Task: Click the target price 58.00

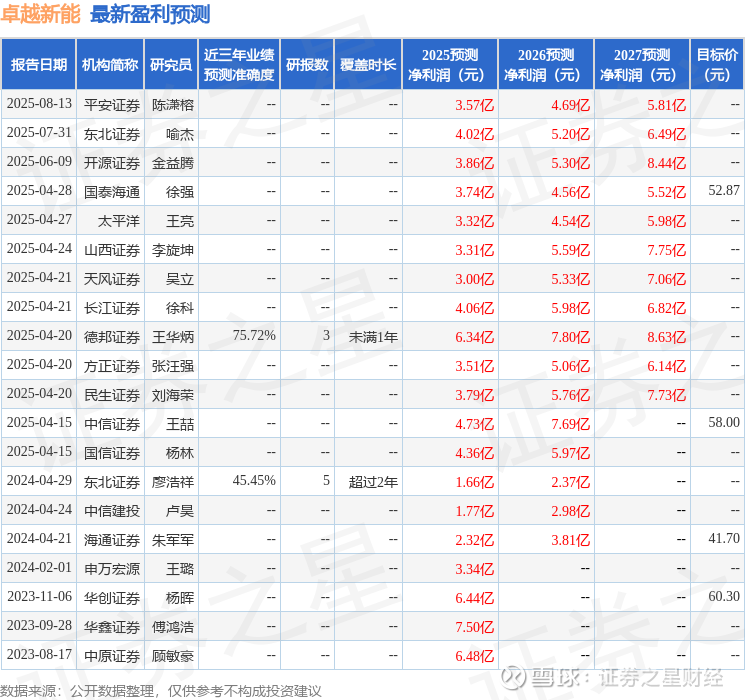Action: point(724,422)
